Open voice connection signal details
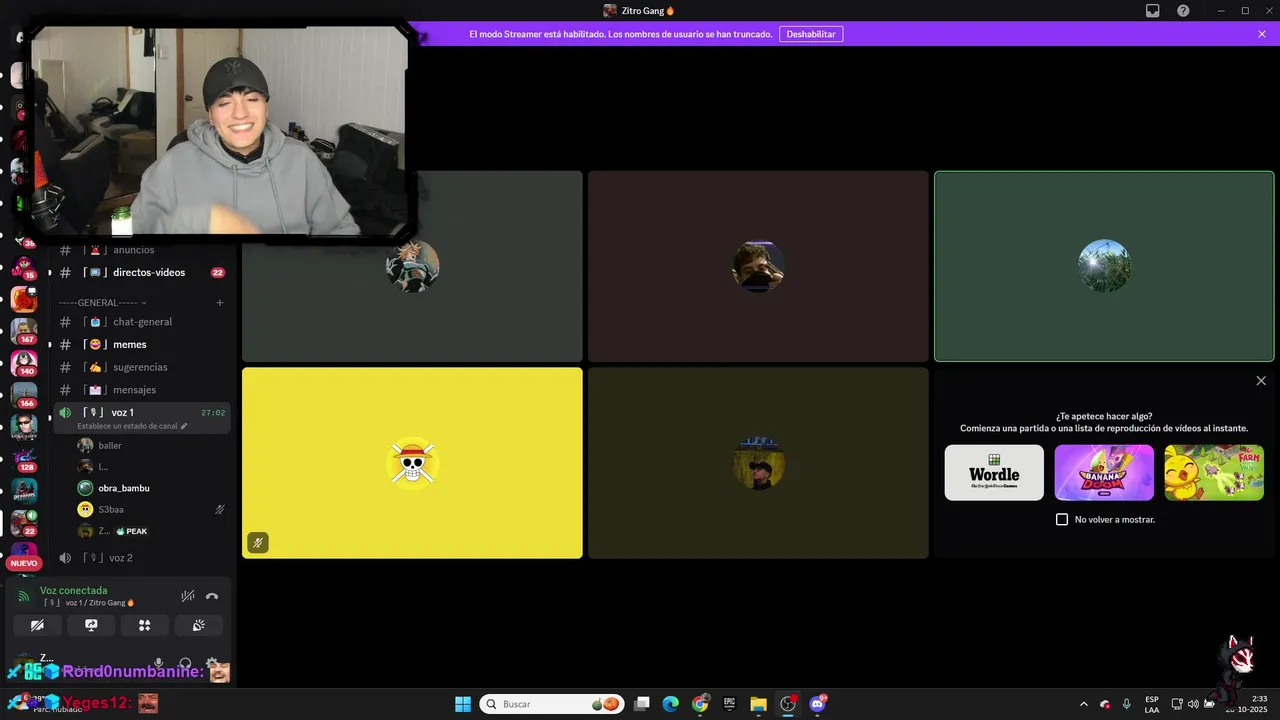This screenshot has width=1280, height=720. coord(24,596)
